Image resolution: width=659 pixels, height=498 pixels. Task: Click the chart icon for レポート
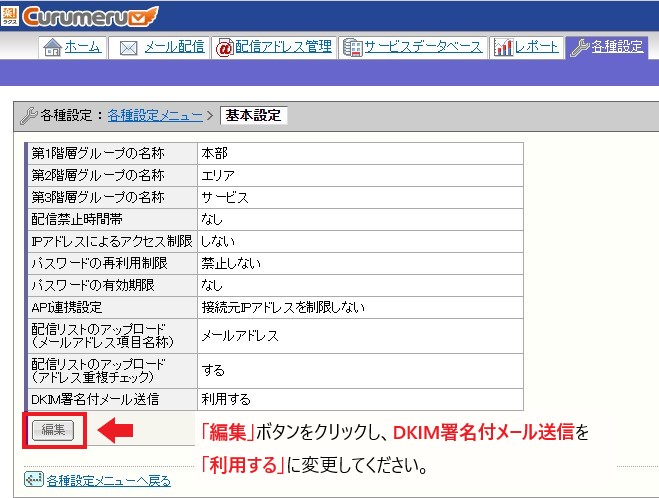coord(504,48)
